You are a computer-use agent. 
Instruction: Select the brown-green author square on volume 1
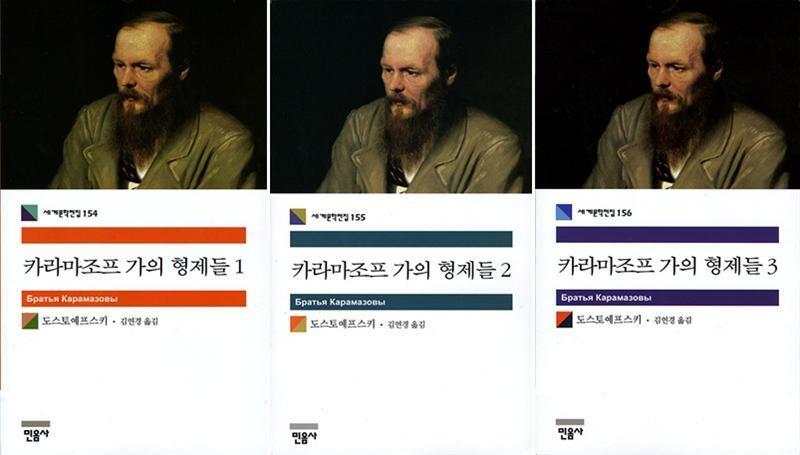coord(30,321)
